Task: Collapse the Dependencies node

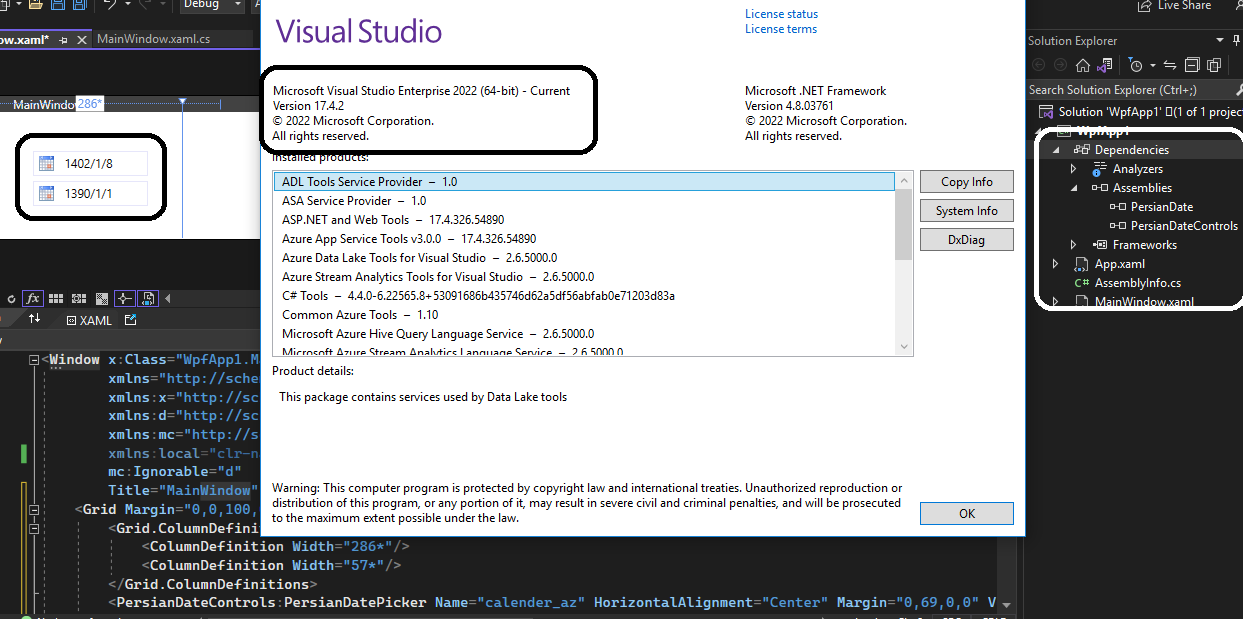Action: coord(1056,150)
